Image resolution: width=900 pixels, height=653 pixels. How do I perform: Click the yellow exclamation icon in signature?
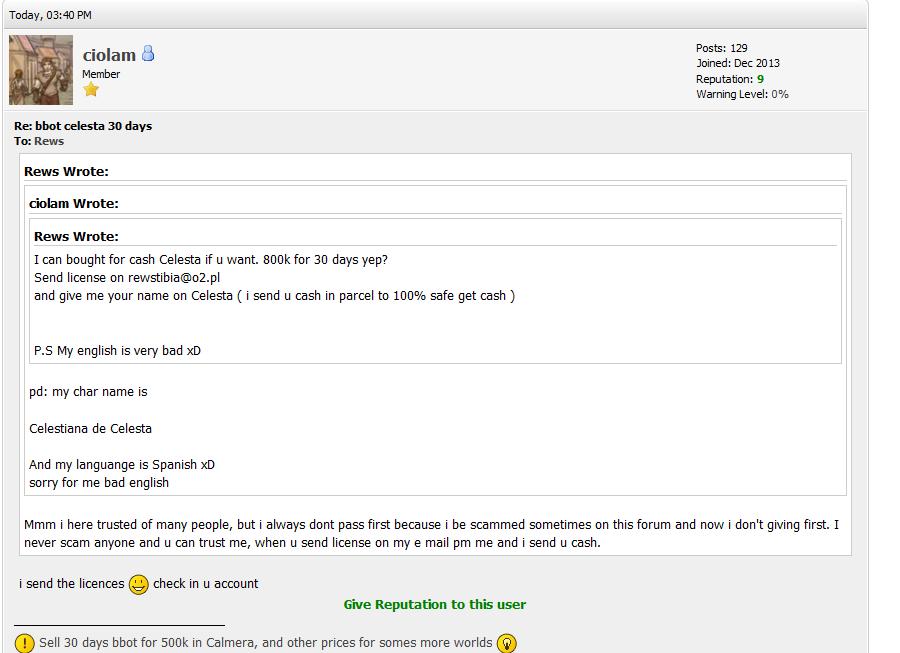pyautogui.click(x=25, y=643)
